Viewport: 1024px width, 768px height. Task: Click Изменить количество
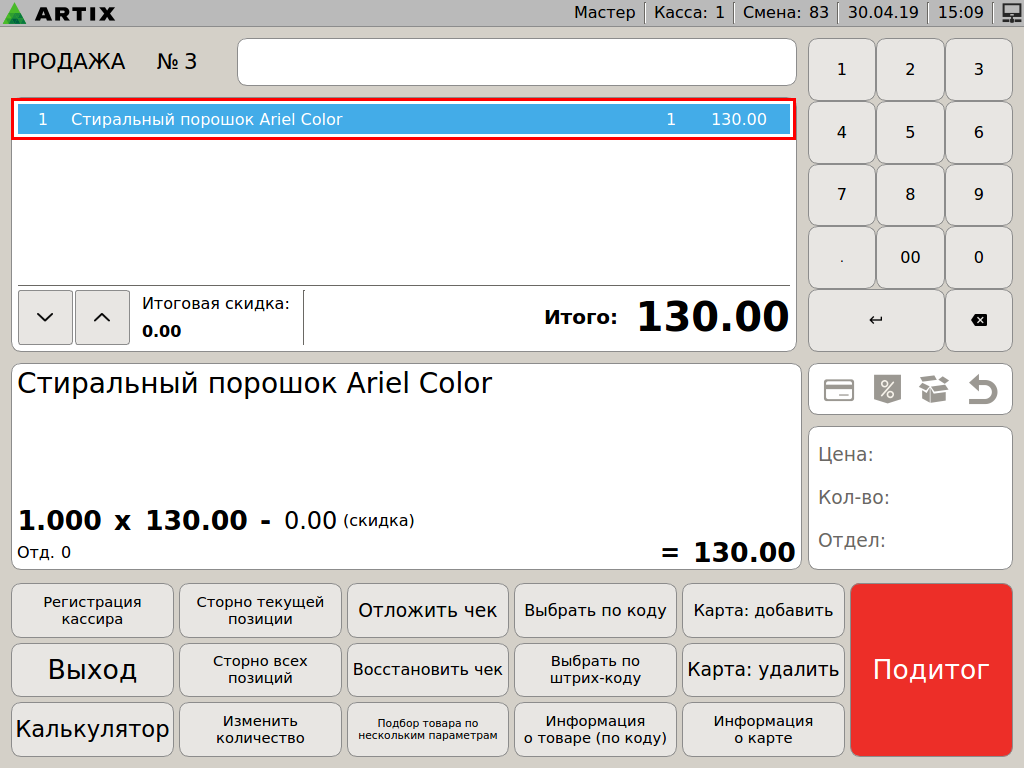[260, 729]
